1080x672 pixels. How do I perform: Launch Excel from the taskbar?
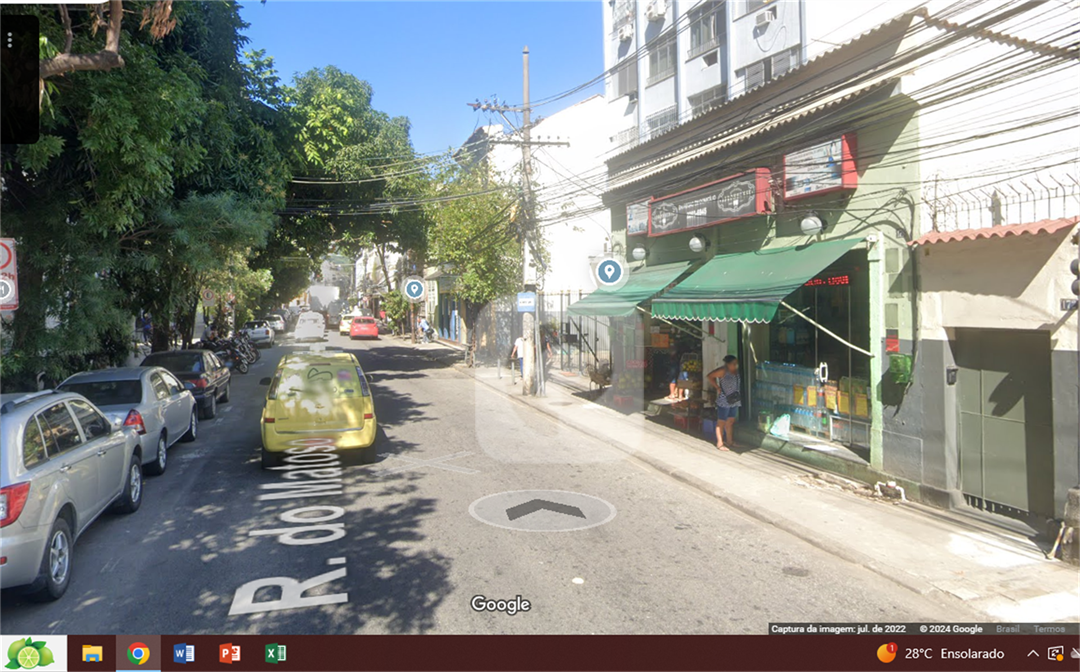pyautogui.click(x=275, y=653)
